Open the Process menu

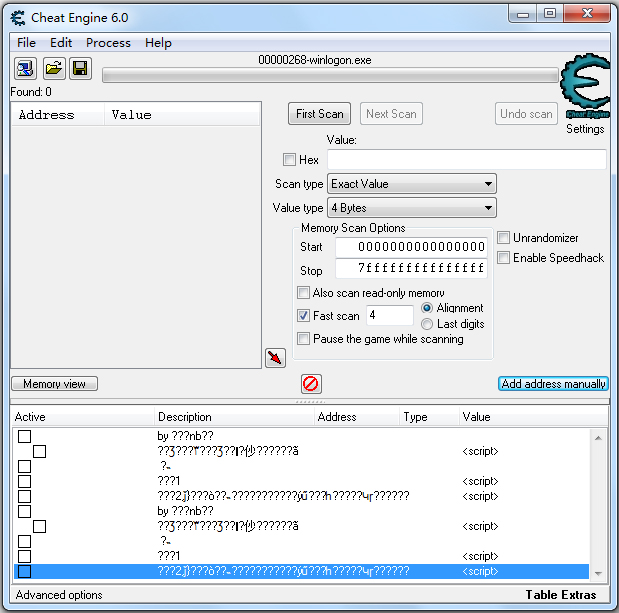[108, 43]
